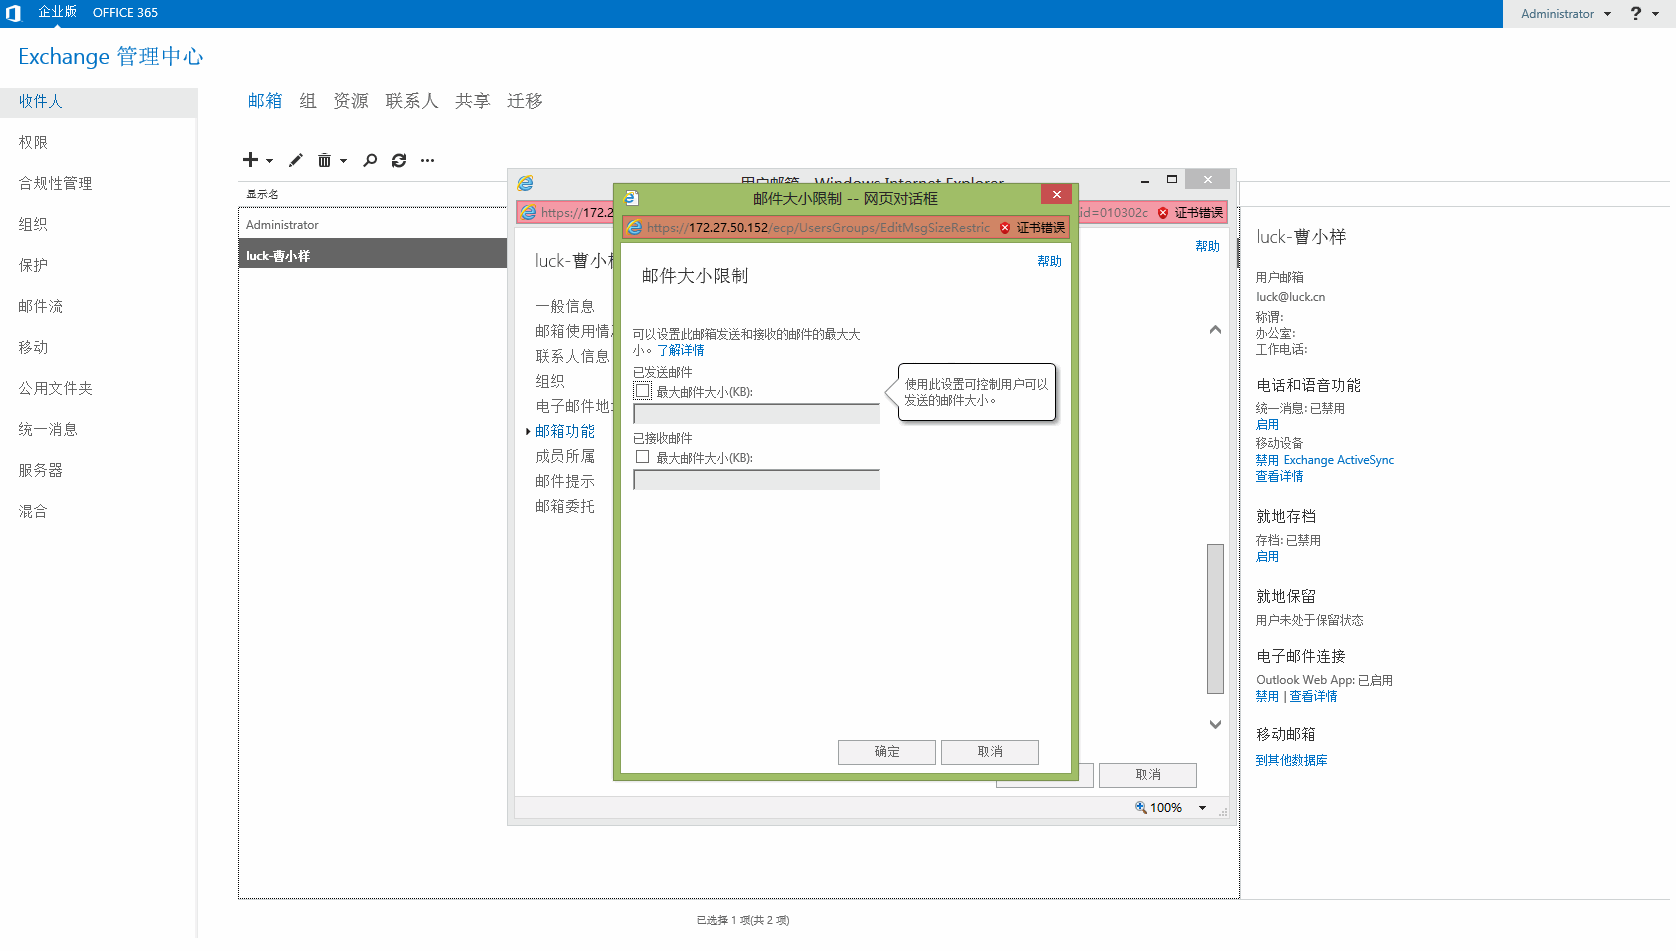The height and width of the screenshot is (951, 1676).
Task: Click 取消 in the background mailbox window
Action: coord(1148,775)
